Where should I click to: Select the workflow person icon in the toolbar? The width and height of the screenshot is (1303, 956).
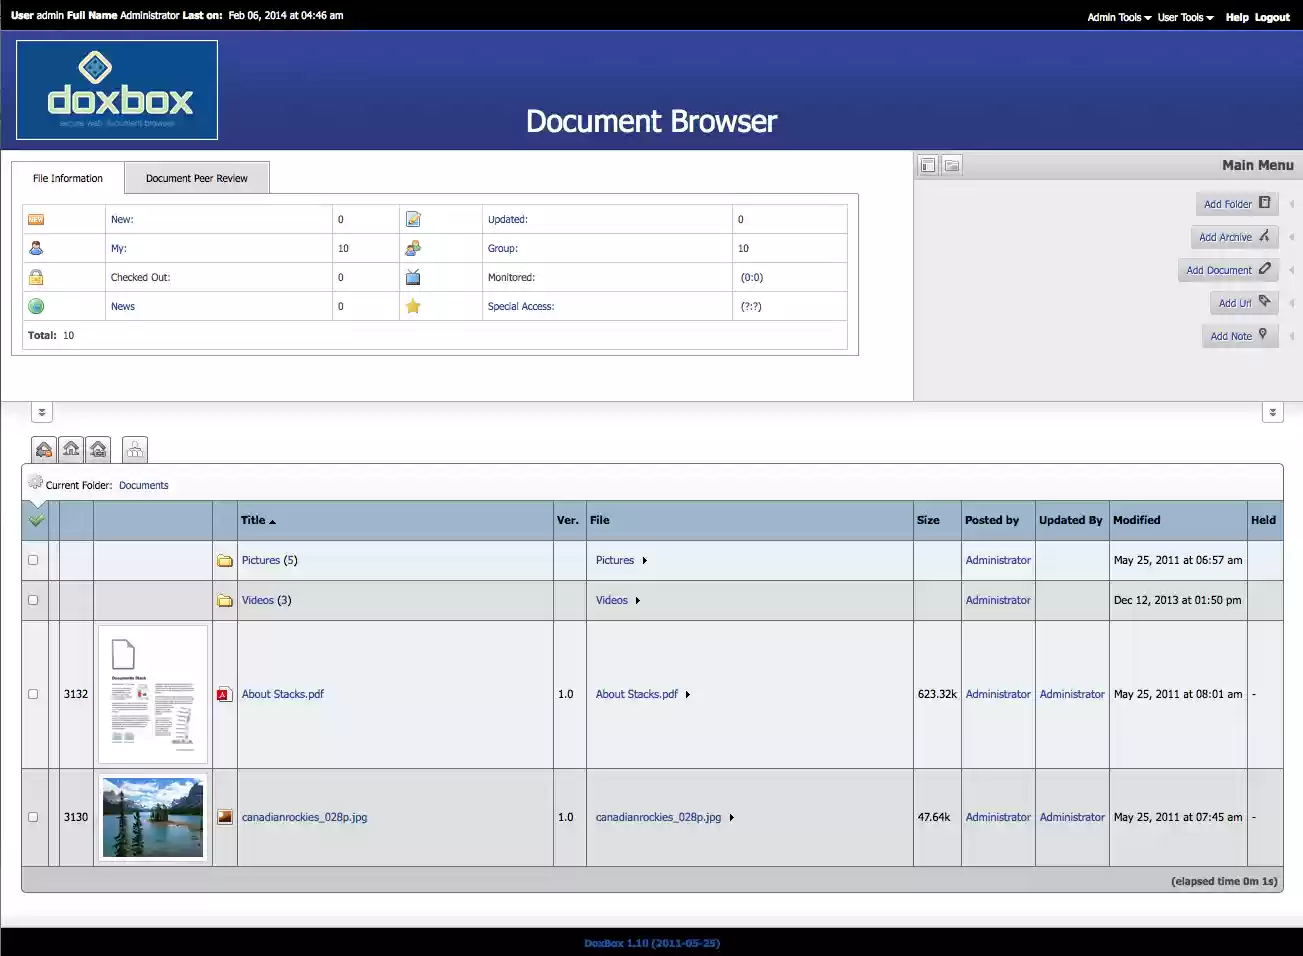(134, 449)
